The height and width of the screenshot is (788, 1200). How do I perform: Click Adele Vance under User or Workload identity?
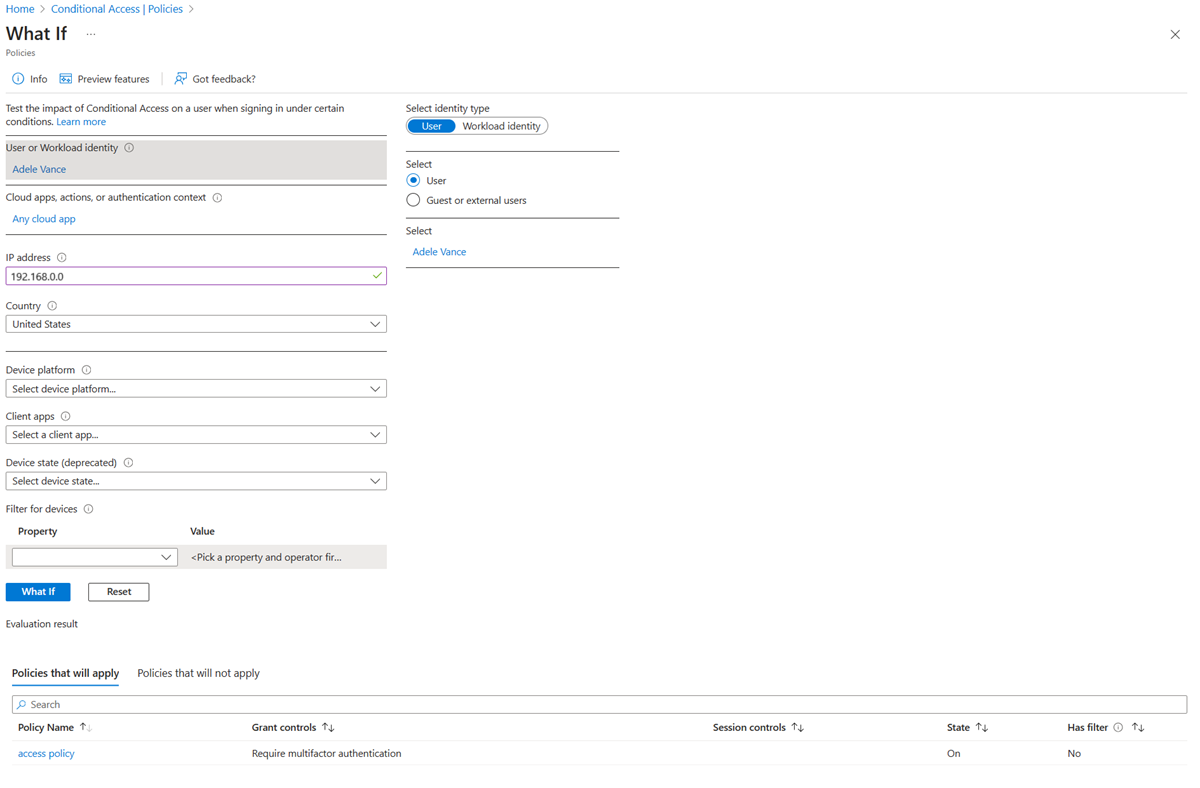[x=39, y=170]
